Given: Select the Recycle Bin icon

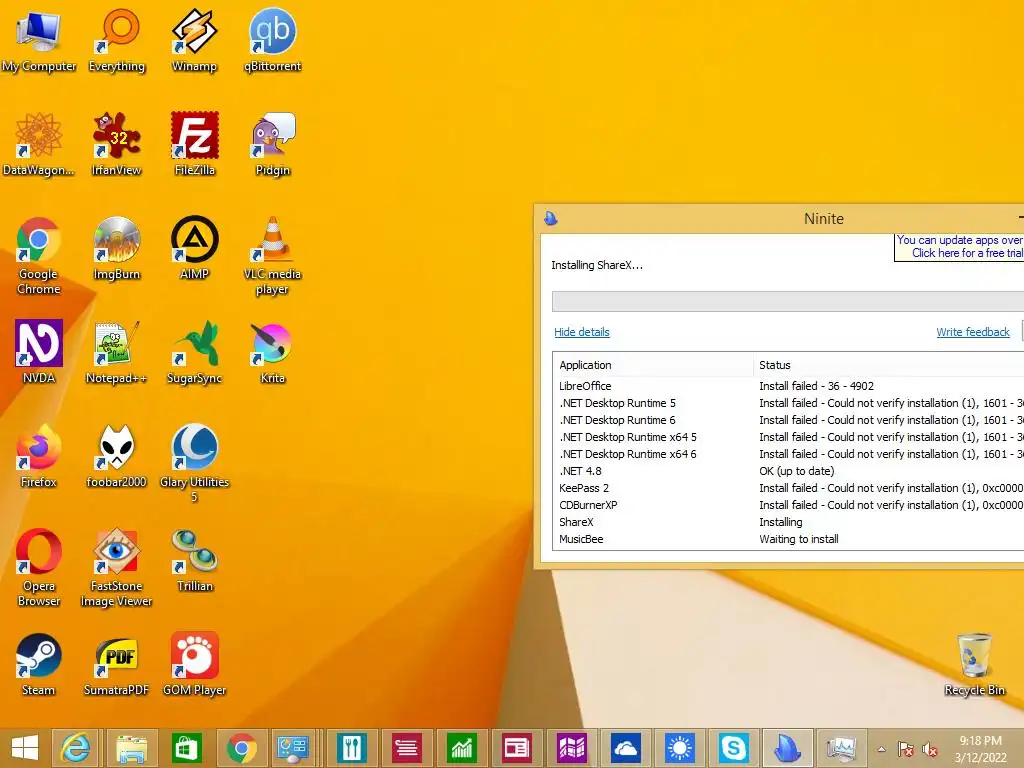Looking at the screenshot, I should [974, 664].
